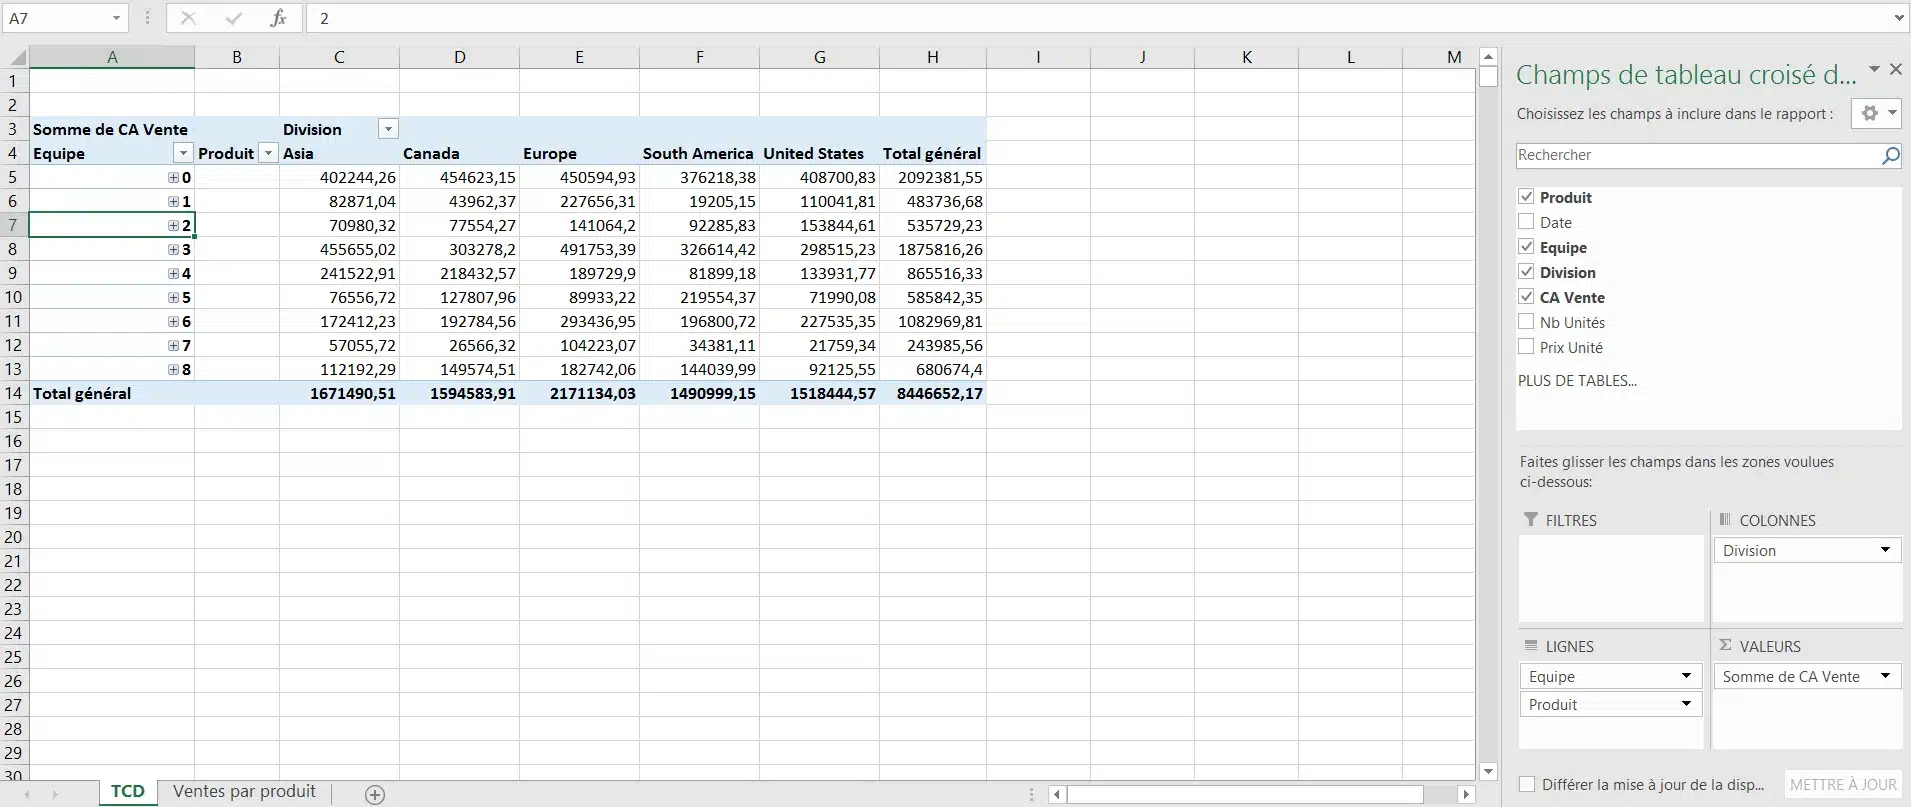Expand team 8 row group
1911x807 pixels.
[173, 369]
